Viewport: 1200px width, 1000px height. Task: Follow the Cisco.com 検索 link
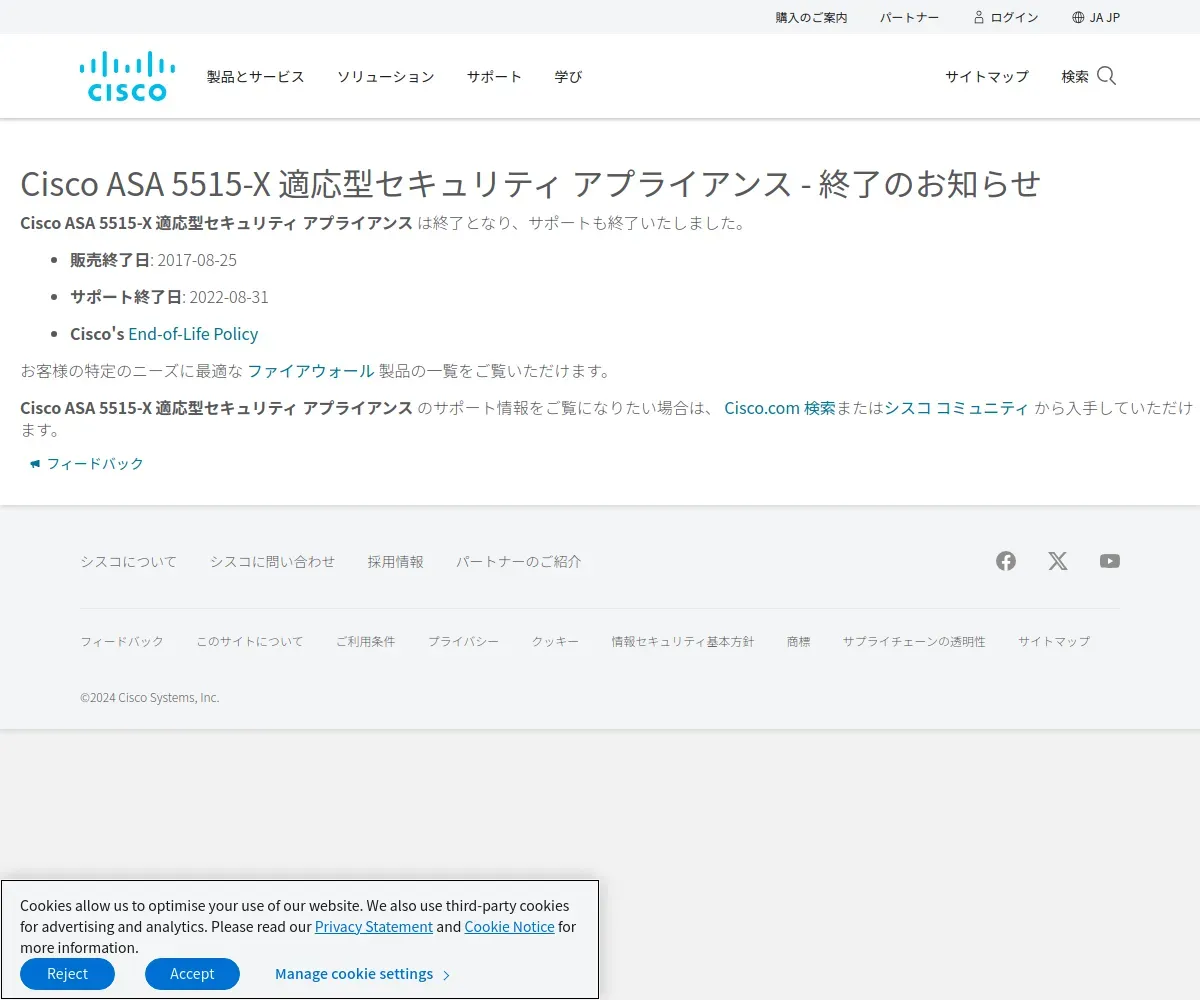[780, 408]
